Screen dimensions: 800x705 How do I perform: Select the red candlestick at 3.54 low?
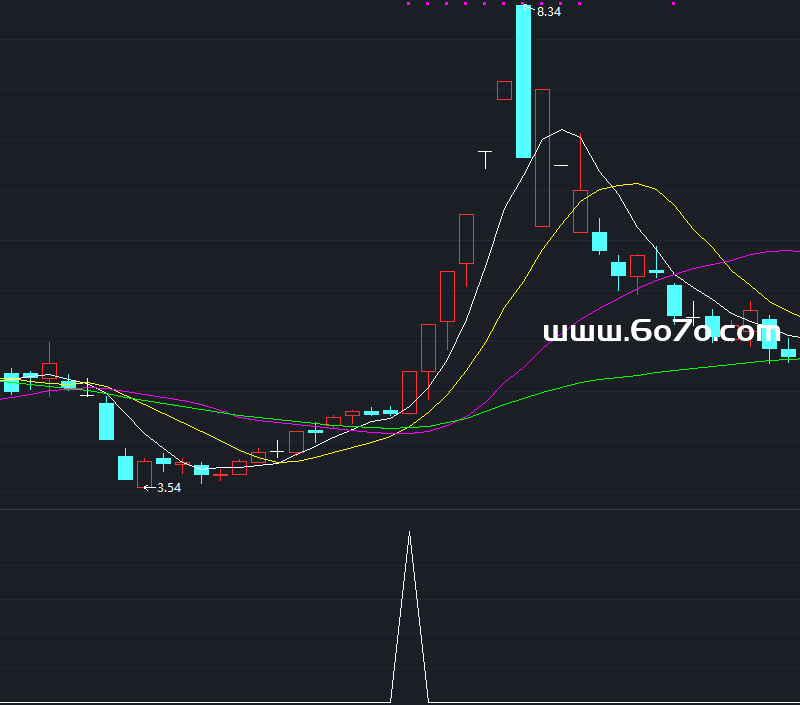(x=144, y=474)
